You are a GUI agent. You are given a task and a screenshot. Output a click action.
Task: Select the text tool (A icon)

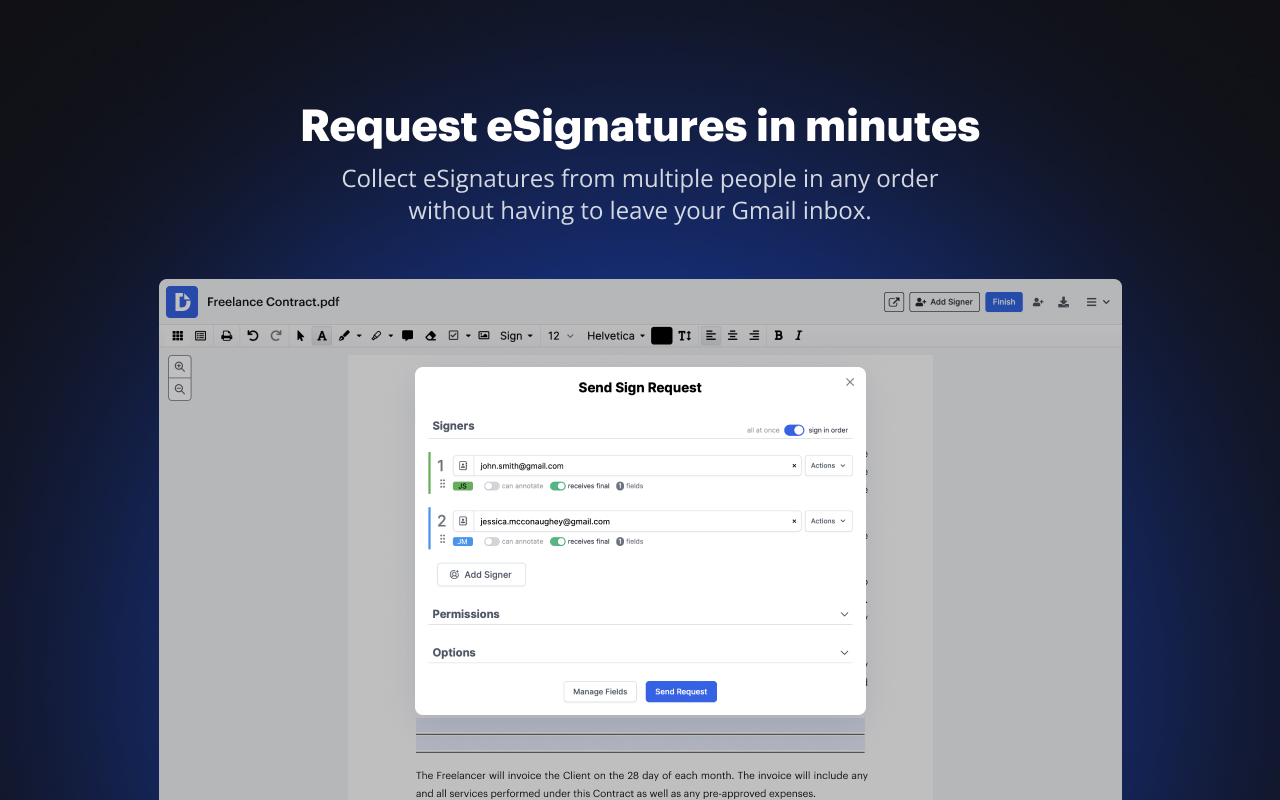[x=322, y=336]
